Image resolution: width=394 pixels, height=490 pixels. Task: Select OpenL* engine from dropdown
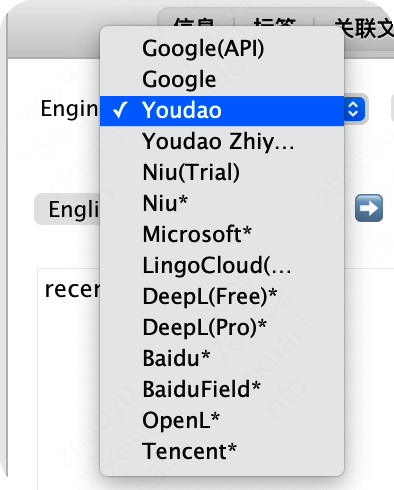(x=222, y=420)
